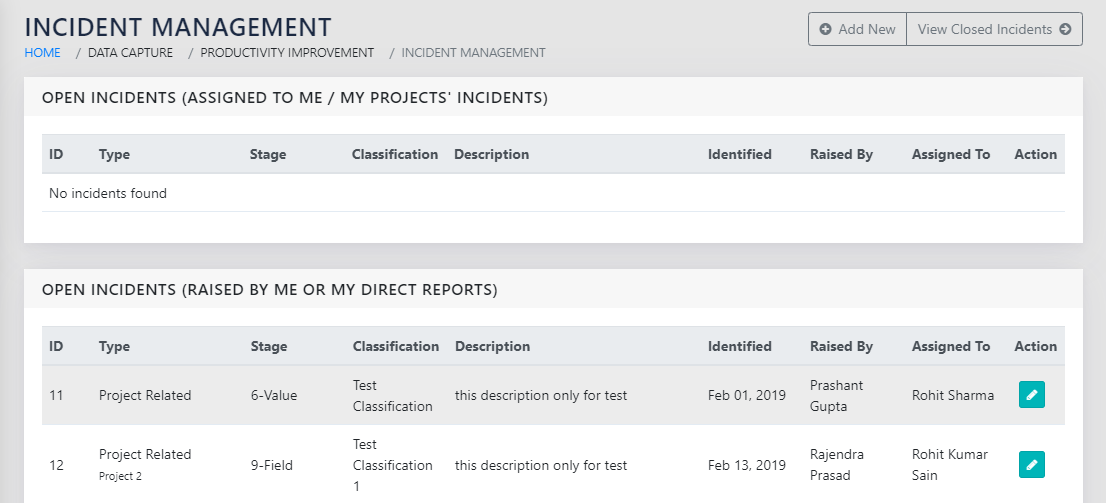Click the 'No incidents found' message row
This screenshot has height=503, width=1106.
click(108, 193)
